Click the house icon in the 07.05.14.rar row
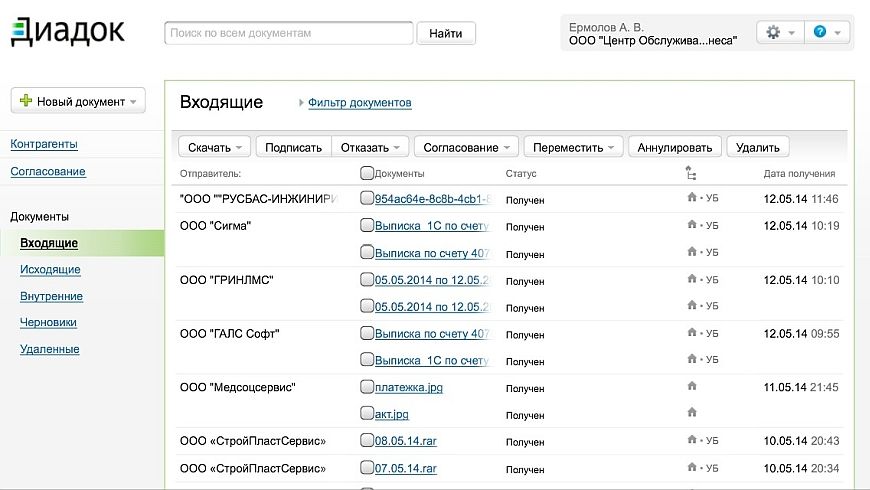This screenshot has height=490, width=870. coord(692,467)
